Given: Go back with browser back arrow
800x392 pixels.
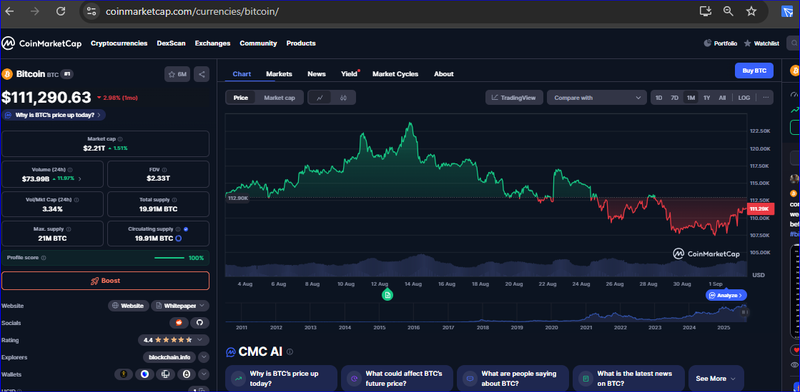Looking at the screenshot, I should [x=9, y=11].
